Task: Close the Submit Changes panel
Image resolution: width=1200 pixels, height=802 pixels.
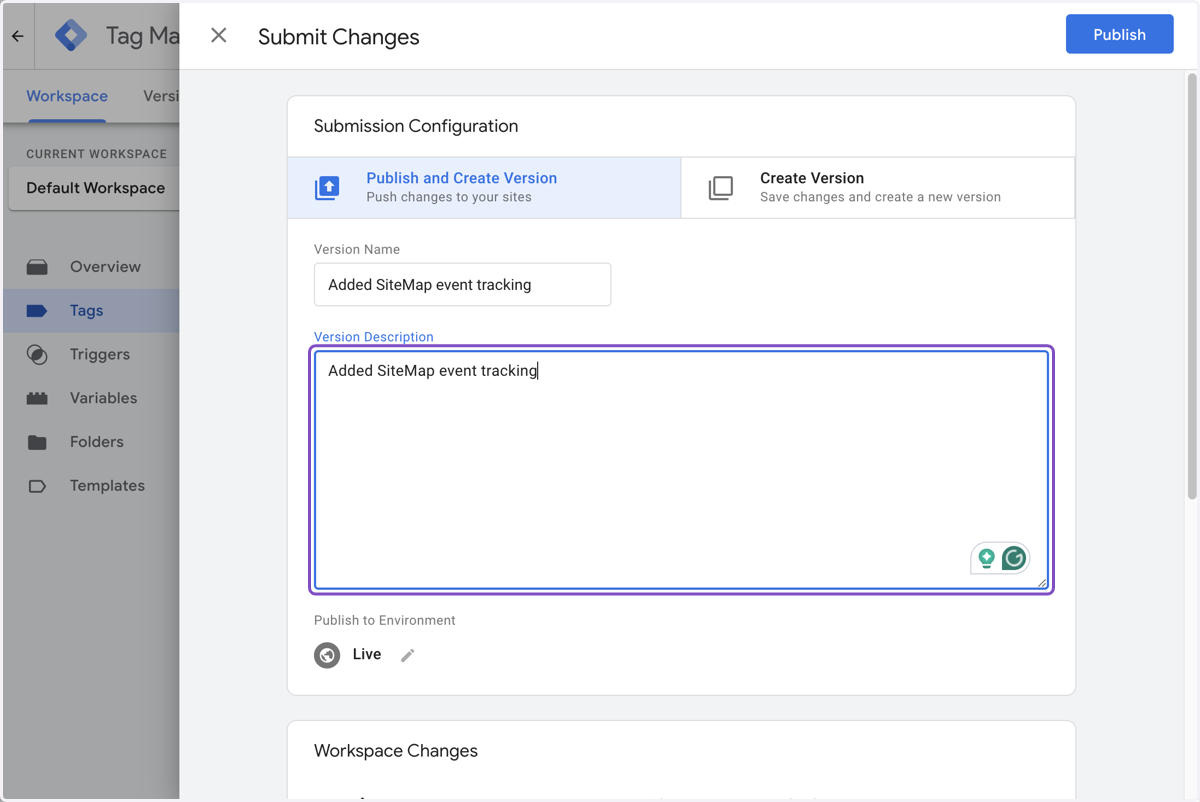Action: coord(218,36)
